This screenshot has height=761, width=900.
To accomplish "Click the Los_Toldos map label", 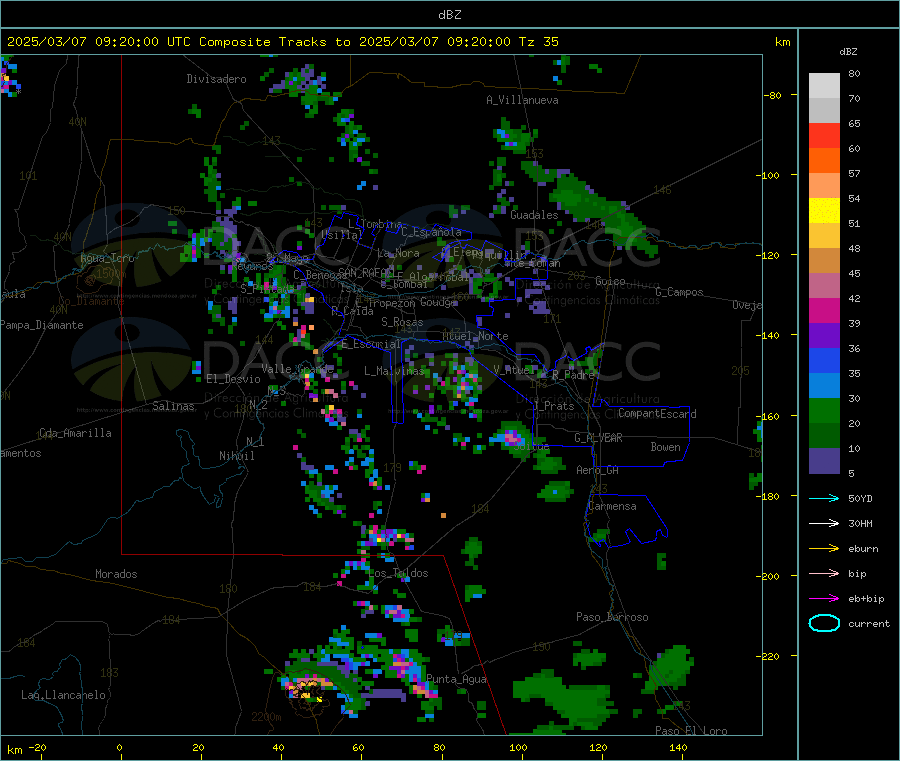I will [x=398, y=573].
